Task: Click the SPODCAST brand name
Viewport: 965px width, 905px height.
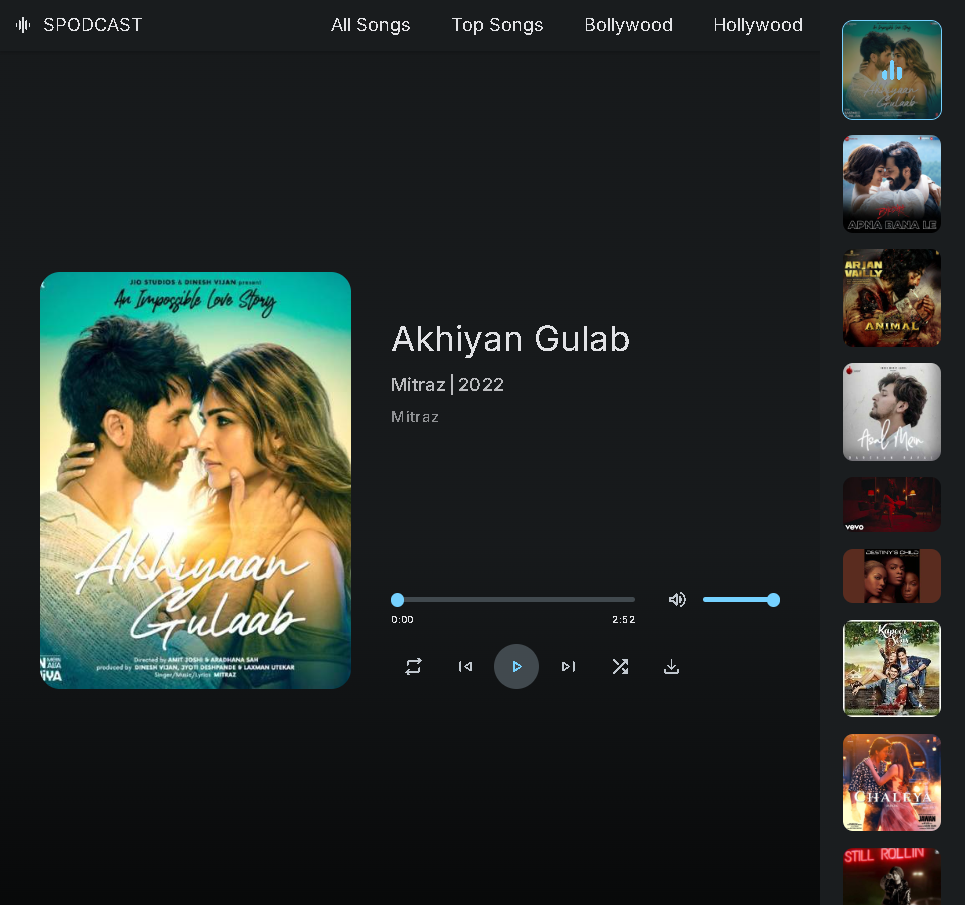Action: [x=92, y=25]
